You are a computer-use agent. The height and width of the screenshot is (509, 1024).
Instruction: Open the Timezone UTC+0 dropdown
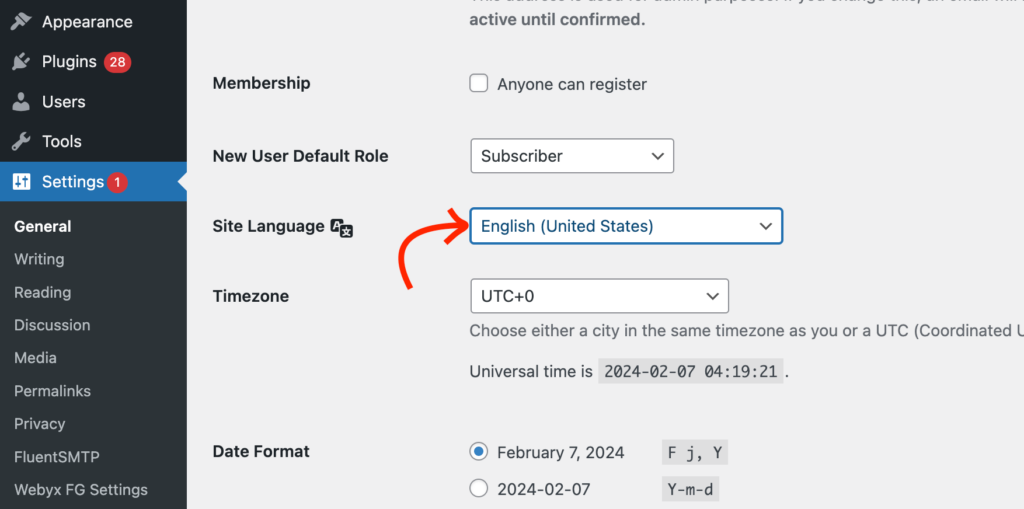pos(600,296)
